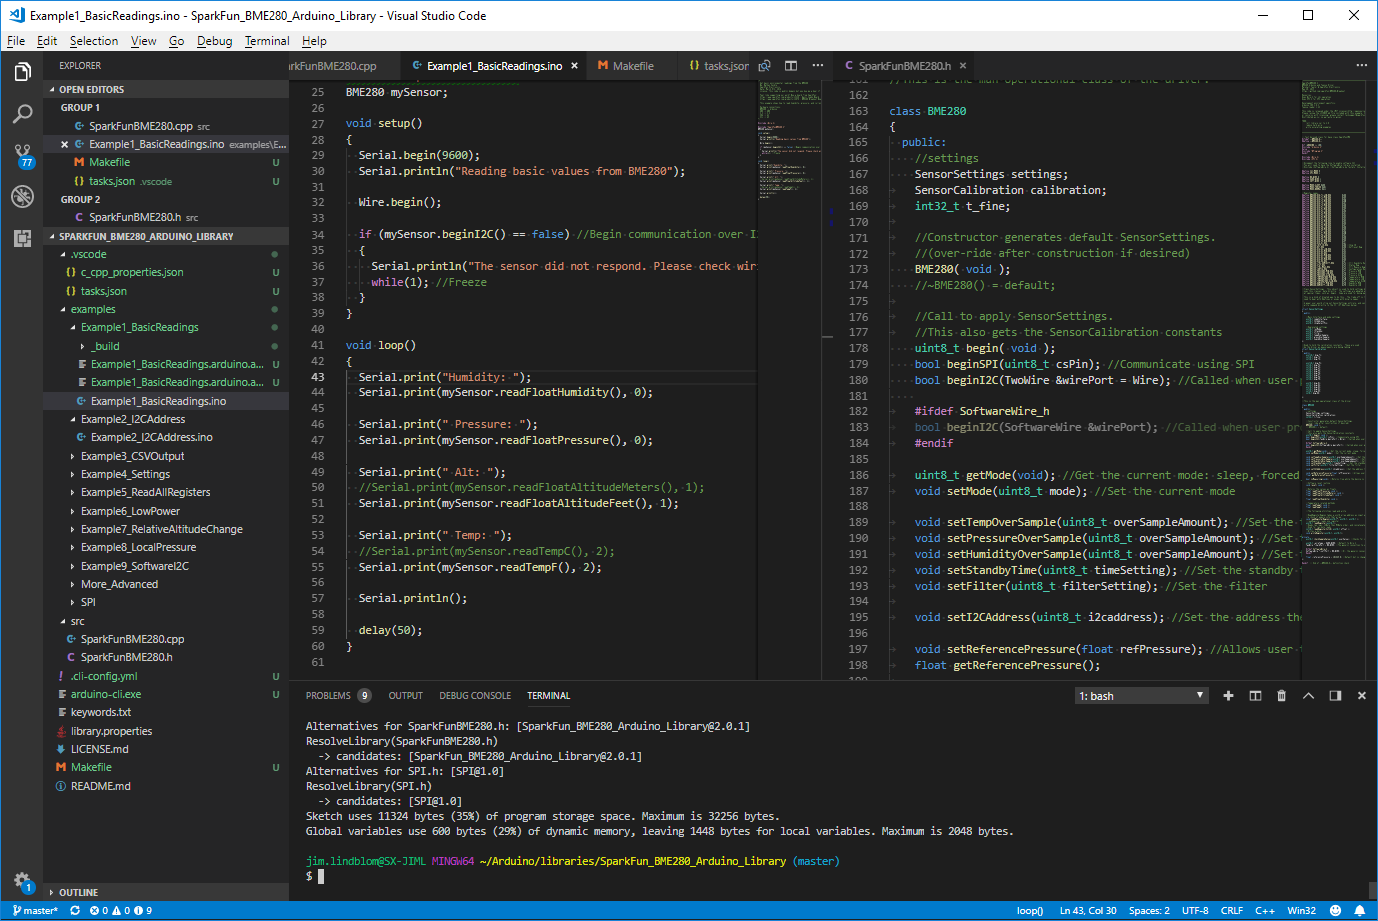Image resolution: width=1378 pixels, height=921 pixels.
Task: Open the Terminal menu
Action: pyautogui.click(x=266, y=41)
